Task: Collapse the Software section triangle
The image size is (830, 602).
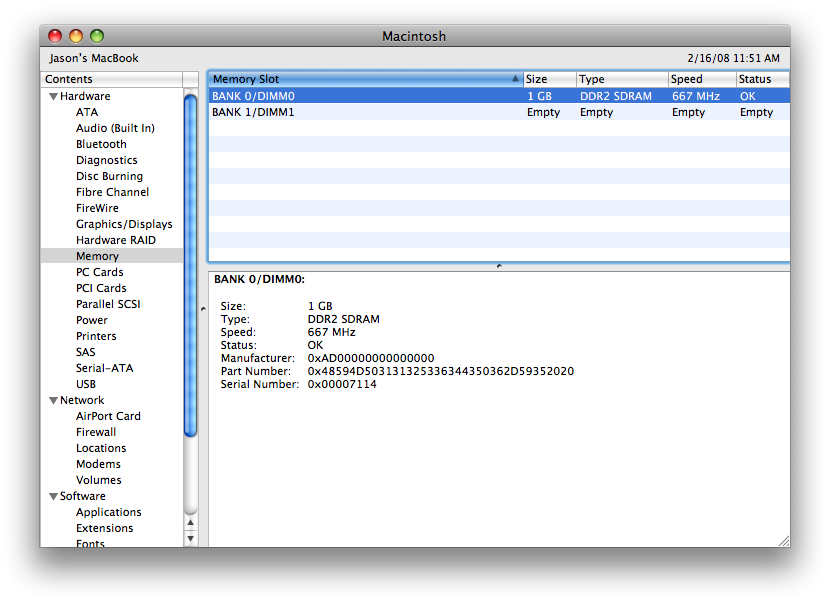Action: [53, 497]
